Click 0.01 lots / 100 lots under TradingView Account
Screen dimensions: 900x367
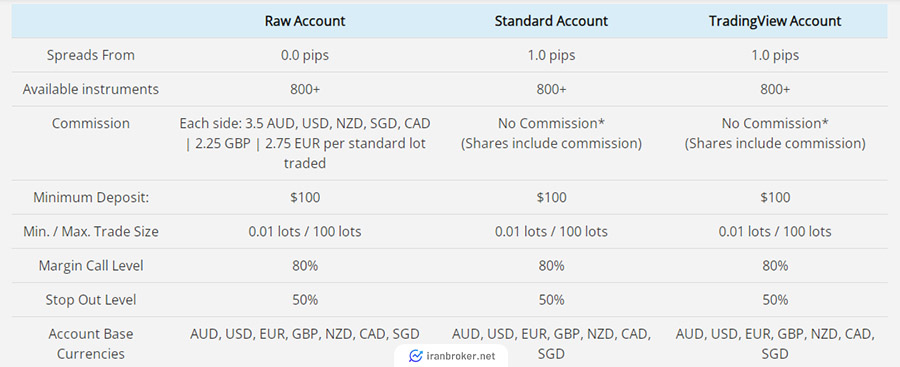775,232
